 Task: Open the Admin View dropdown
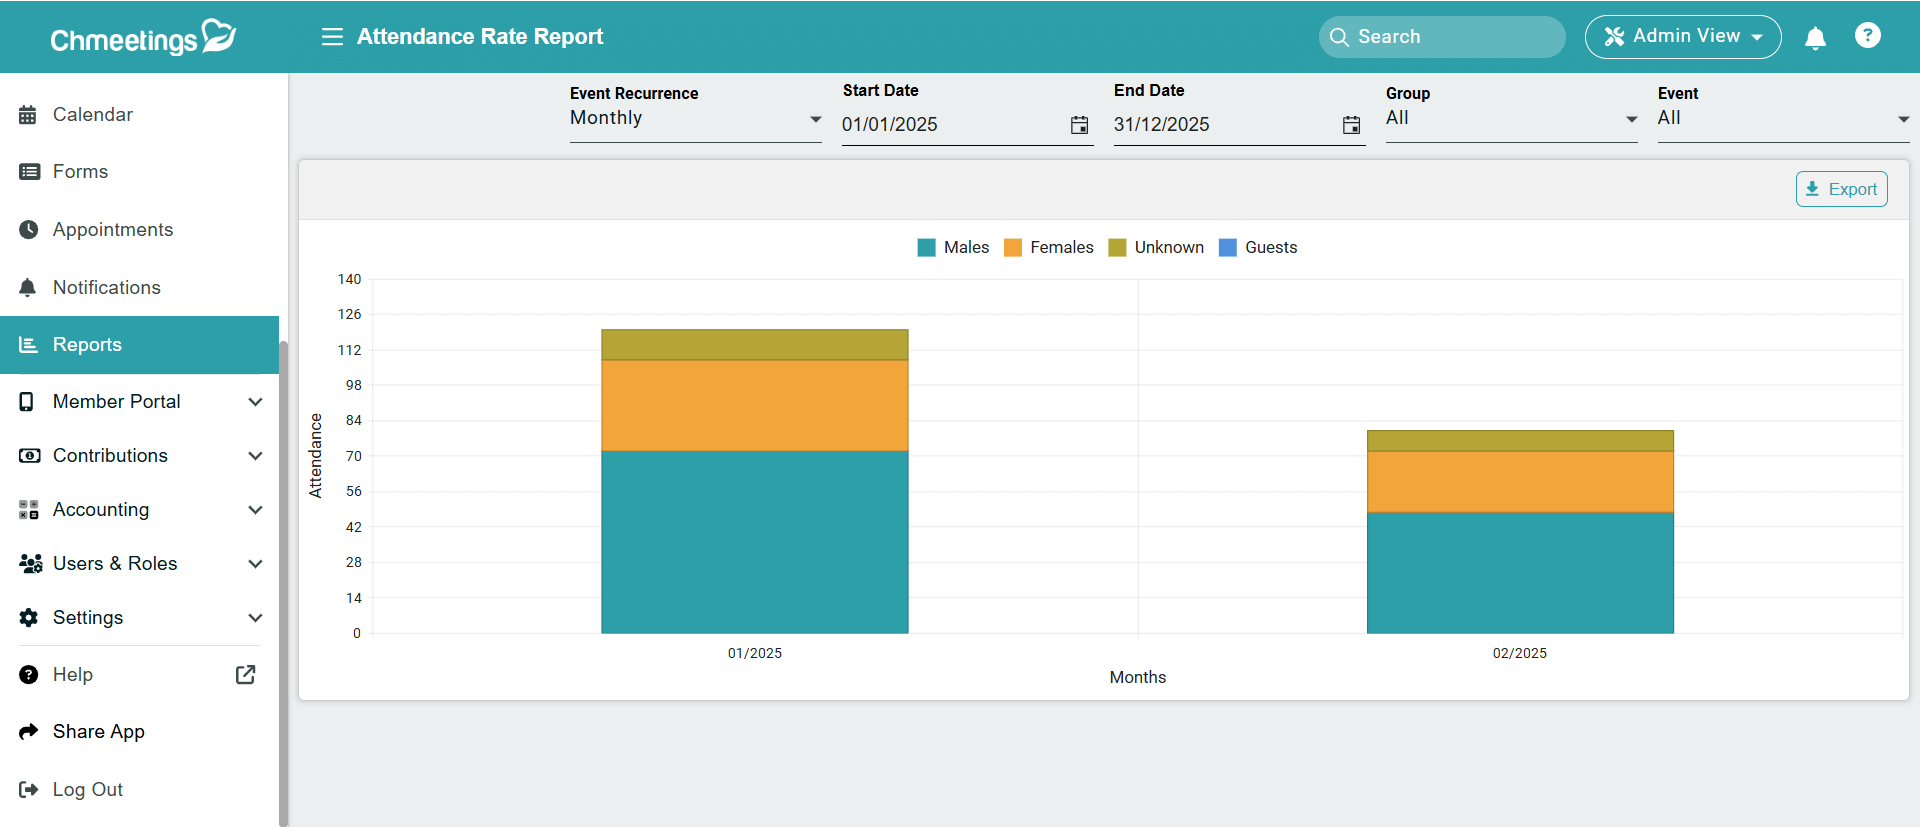[x=1683, y=37]
